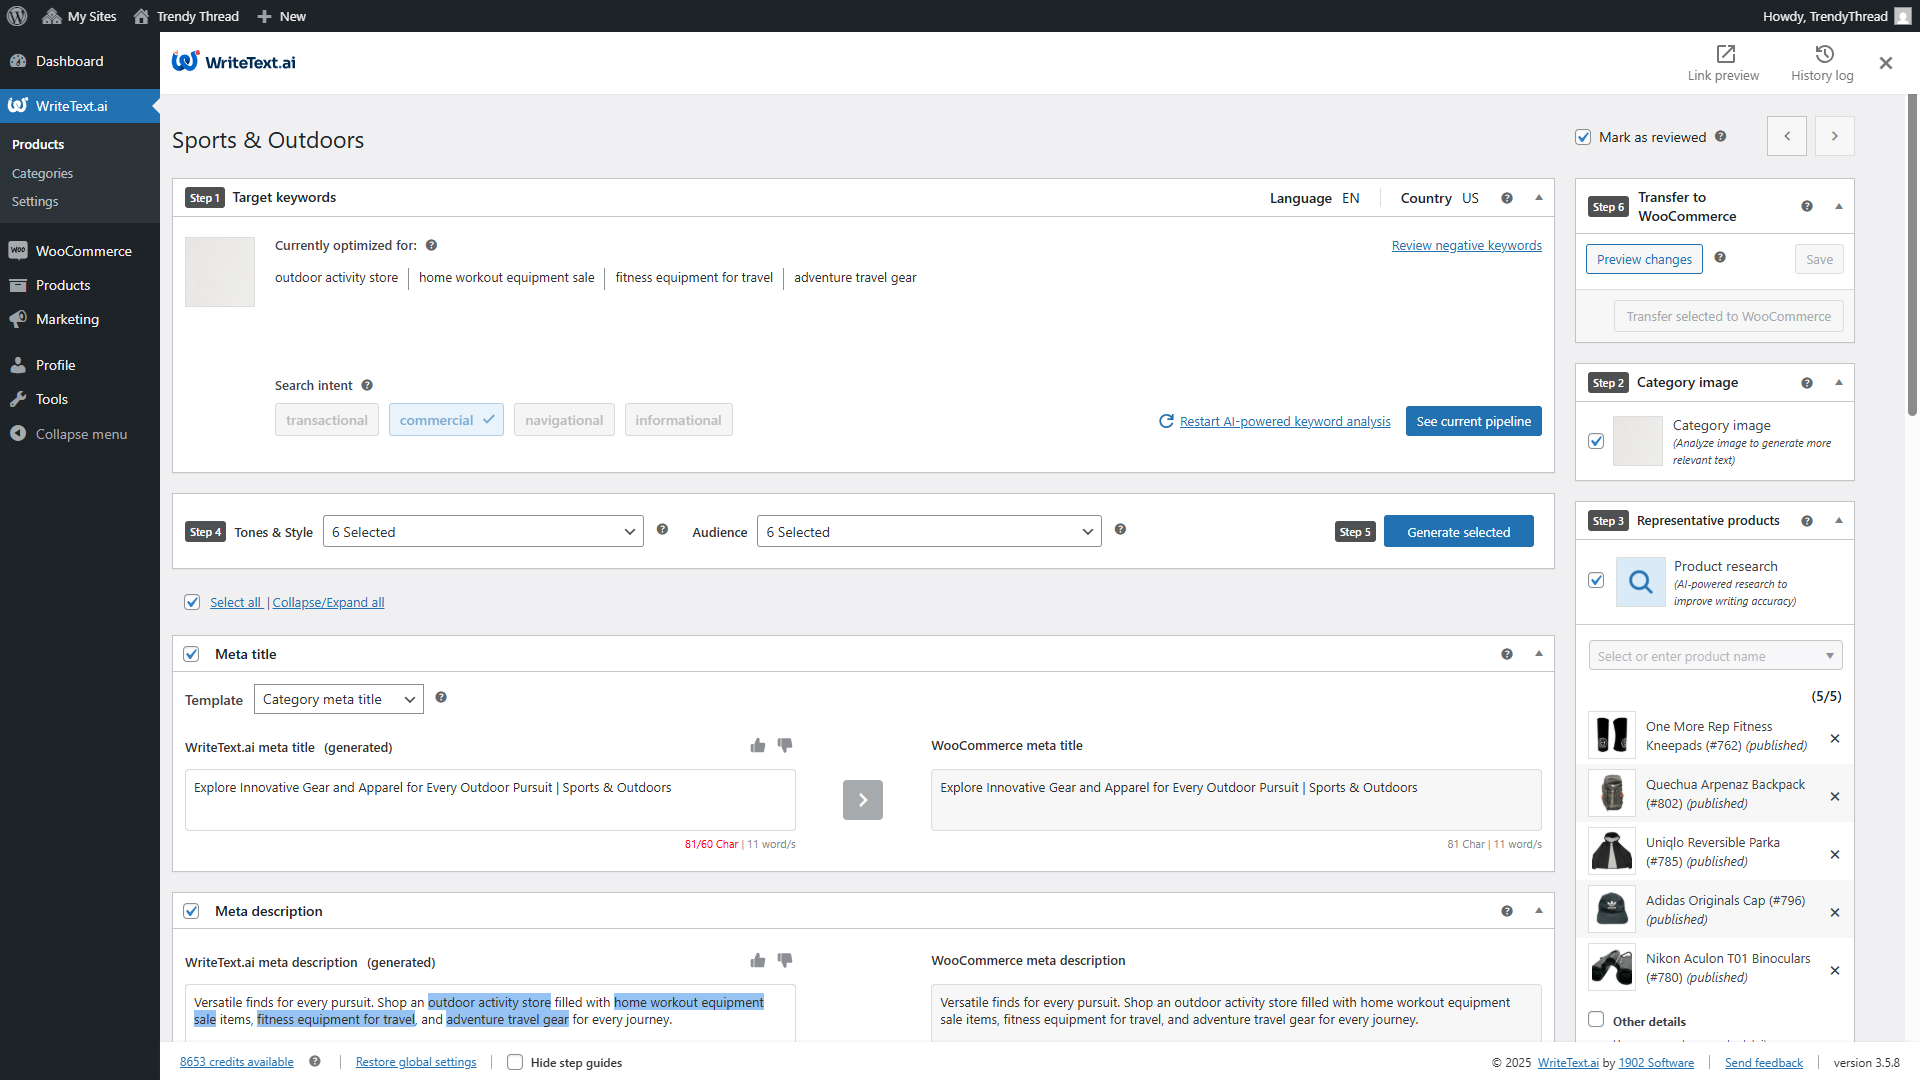This screenshot has width=1920, height=1080.
Task: Open the History log
Action: [x=1821, y=62]
